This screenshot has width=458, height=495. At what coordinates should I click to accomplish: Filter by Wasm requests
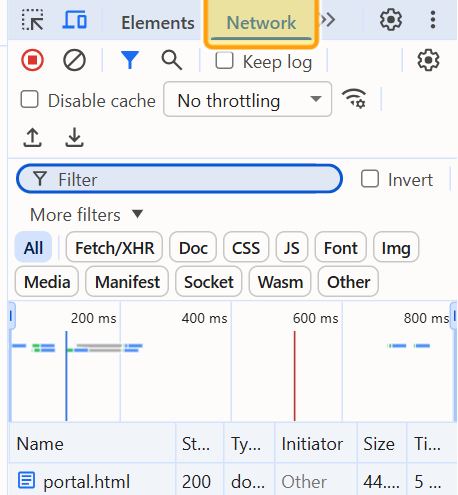(x=280, y=282)
